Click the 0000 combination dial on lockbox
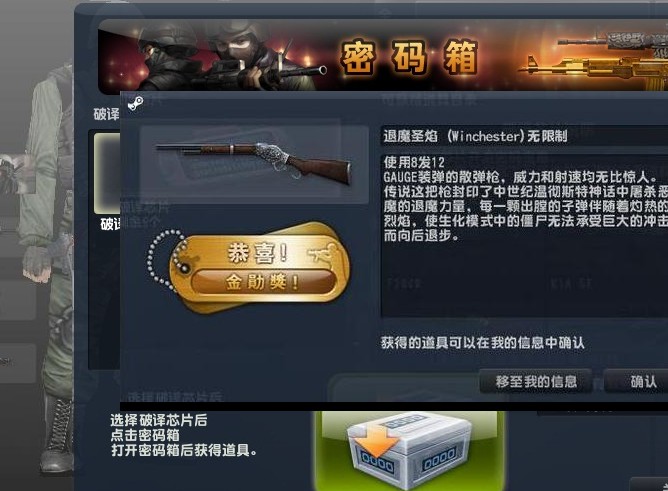The width and height of the screenshot is (668, 491). pos(439,459)
